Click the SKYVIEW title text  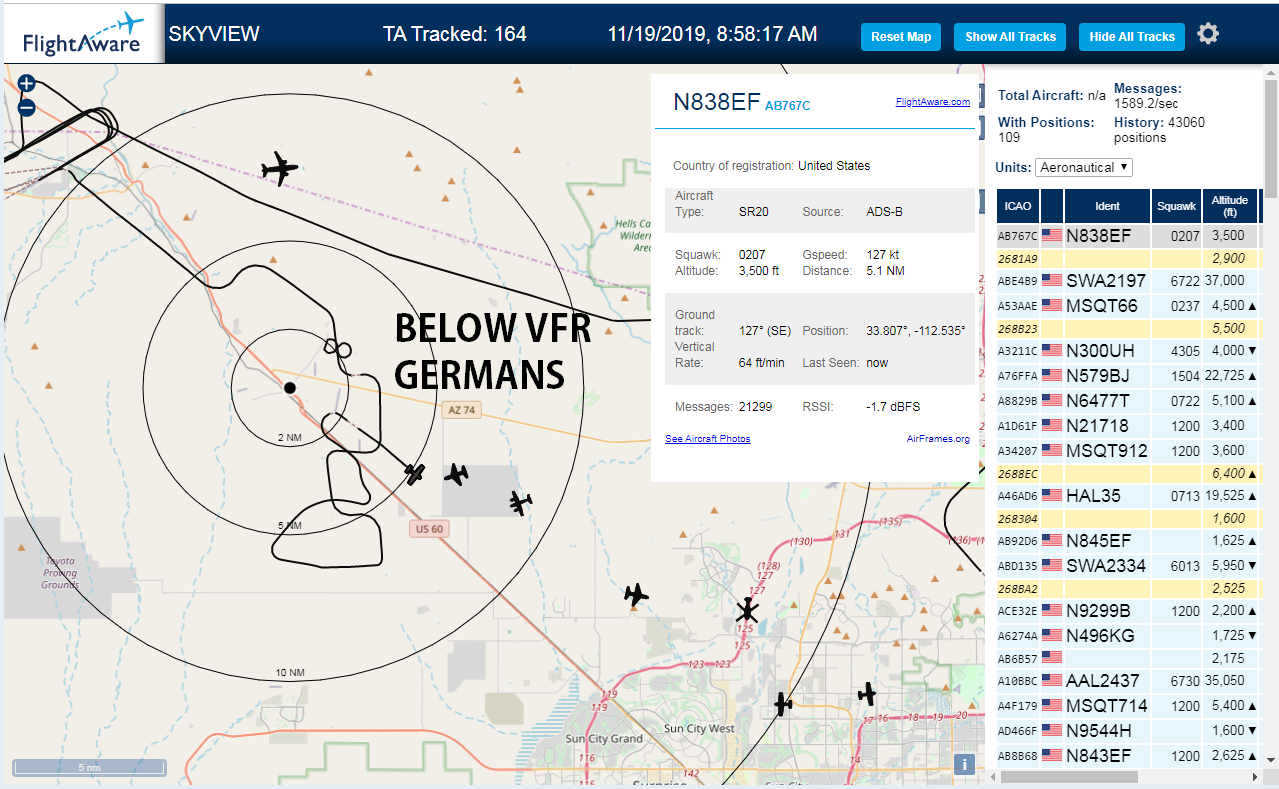(x=214, y=34)
